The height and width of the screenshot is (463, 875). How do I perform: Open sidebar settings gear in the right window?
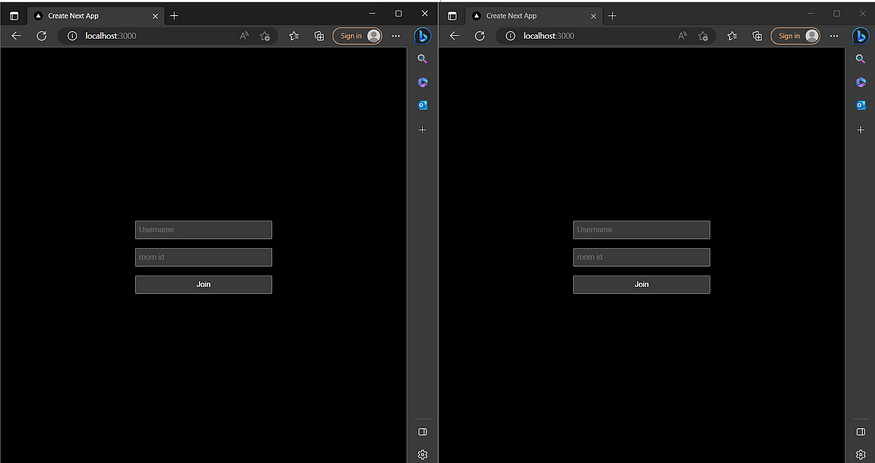tap(860, 455)
